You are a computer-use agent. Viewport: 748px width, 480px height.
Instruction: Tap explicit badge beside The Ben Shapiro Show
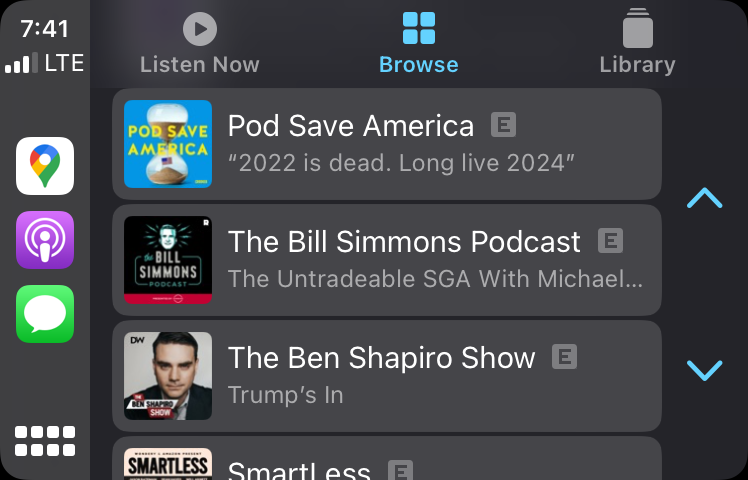[x=564, y=356]
